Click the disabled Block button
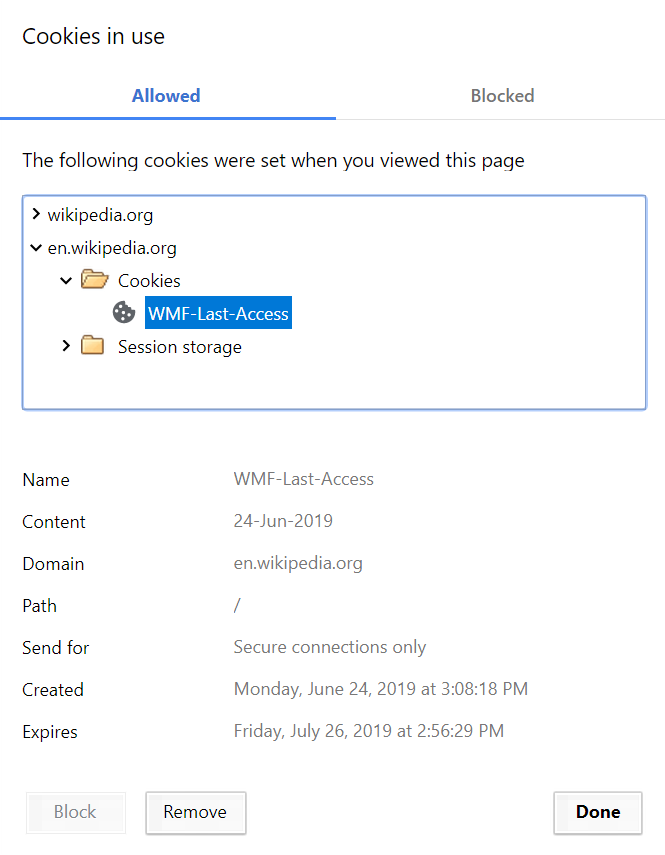 76,812
